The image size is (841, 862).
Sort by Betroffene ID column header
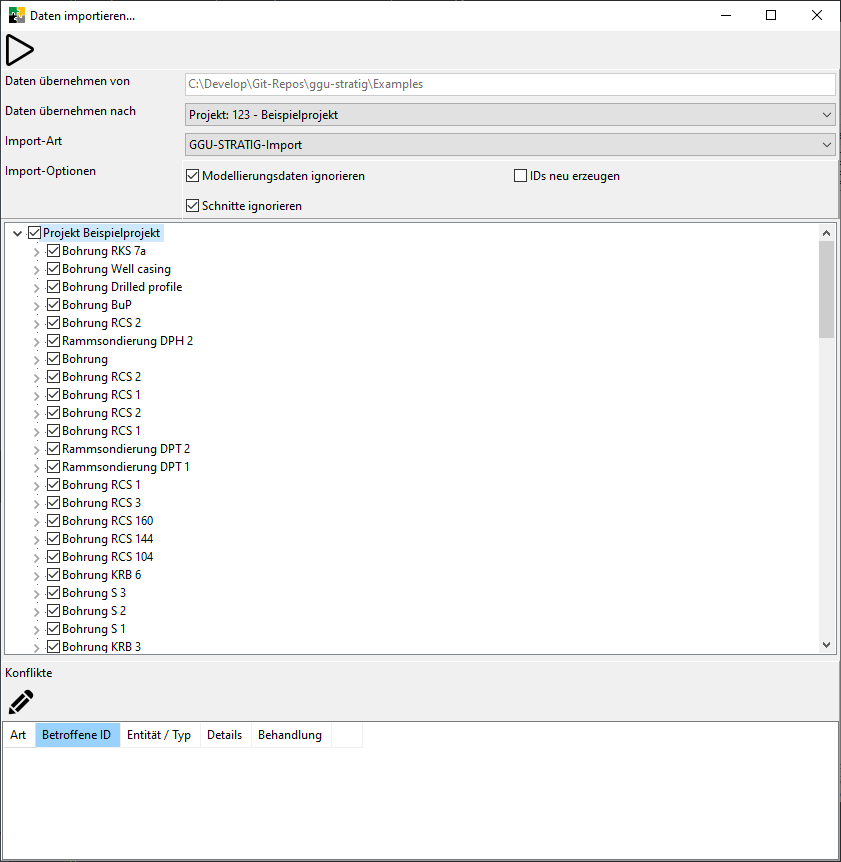(x=77, y=735)
